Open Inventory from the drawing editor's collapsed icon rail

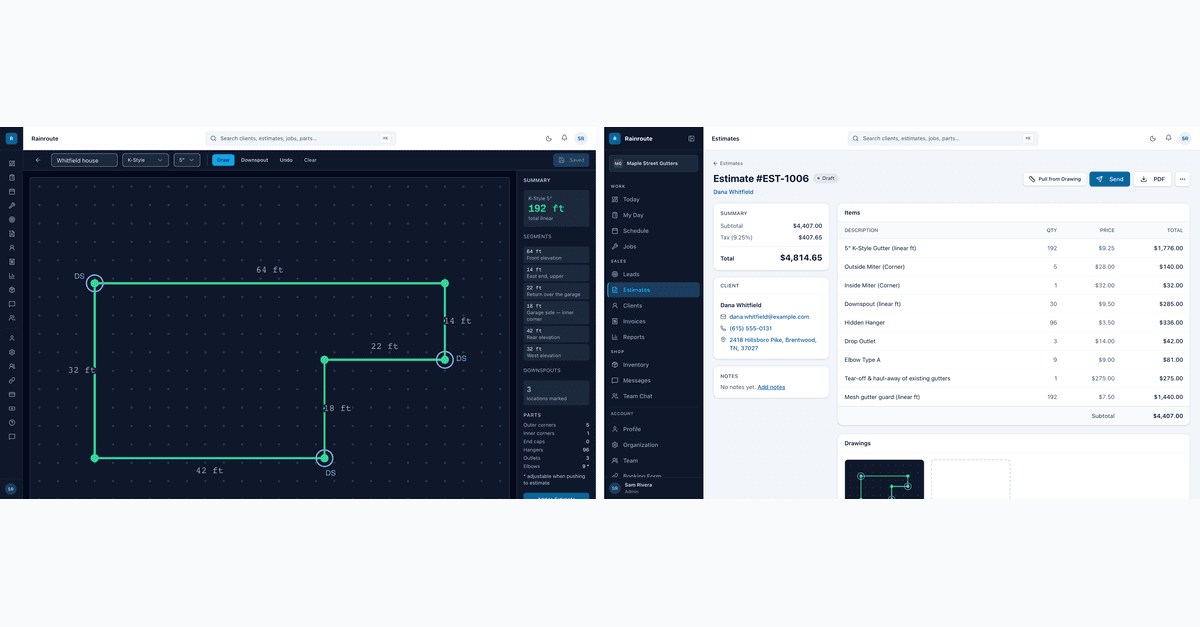click(x=12, y=289)
